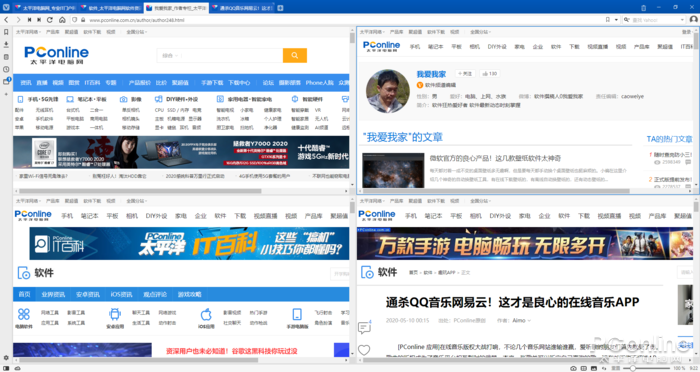Open the Notes side panel

(x=6, y=57)
